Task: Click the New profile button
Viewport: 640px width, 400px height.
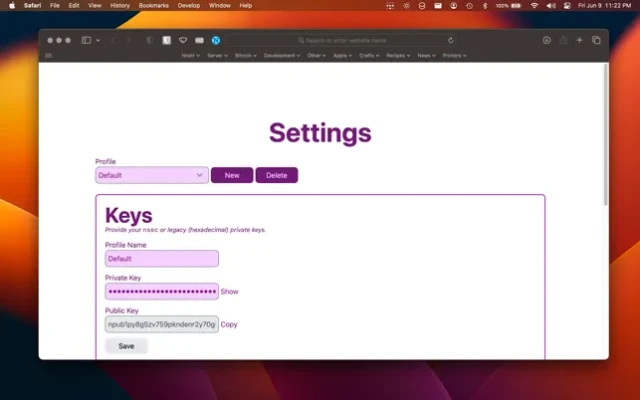Action: tap(232, 175)
